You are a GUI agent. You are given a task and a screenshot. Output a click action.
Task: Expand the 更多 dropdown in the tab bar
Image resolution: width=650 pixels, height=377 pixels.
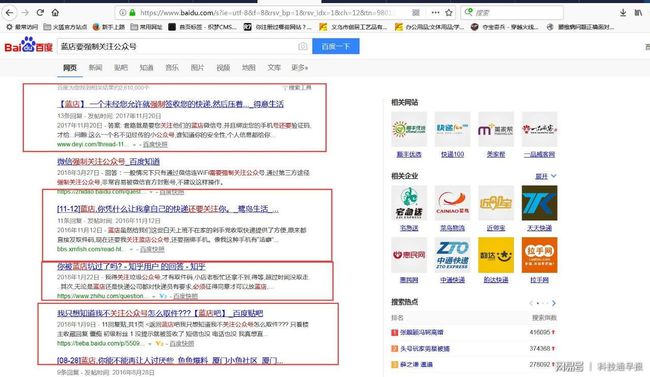(300, 67)
